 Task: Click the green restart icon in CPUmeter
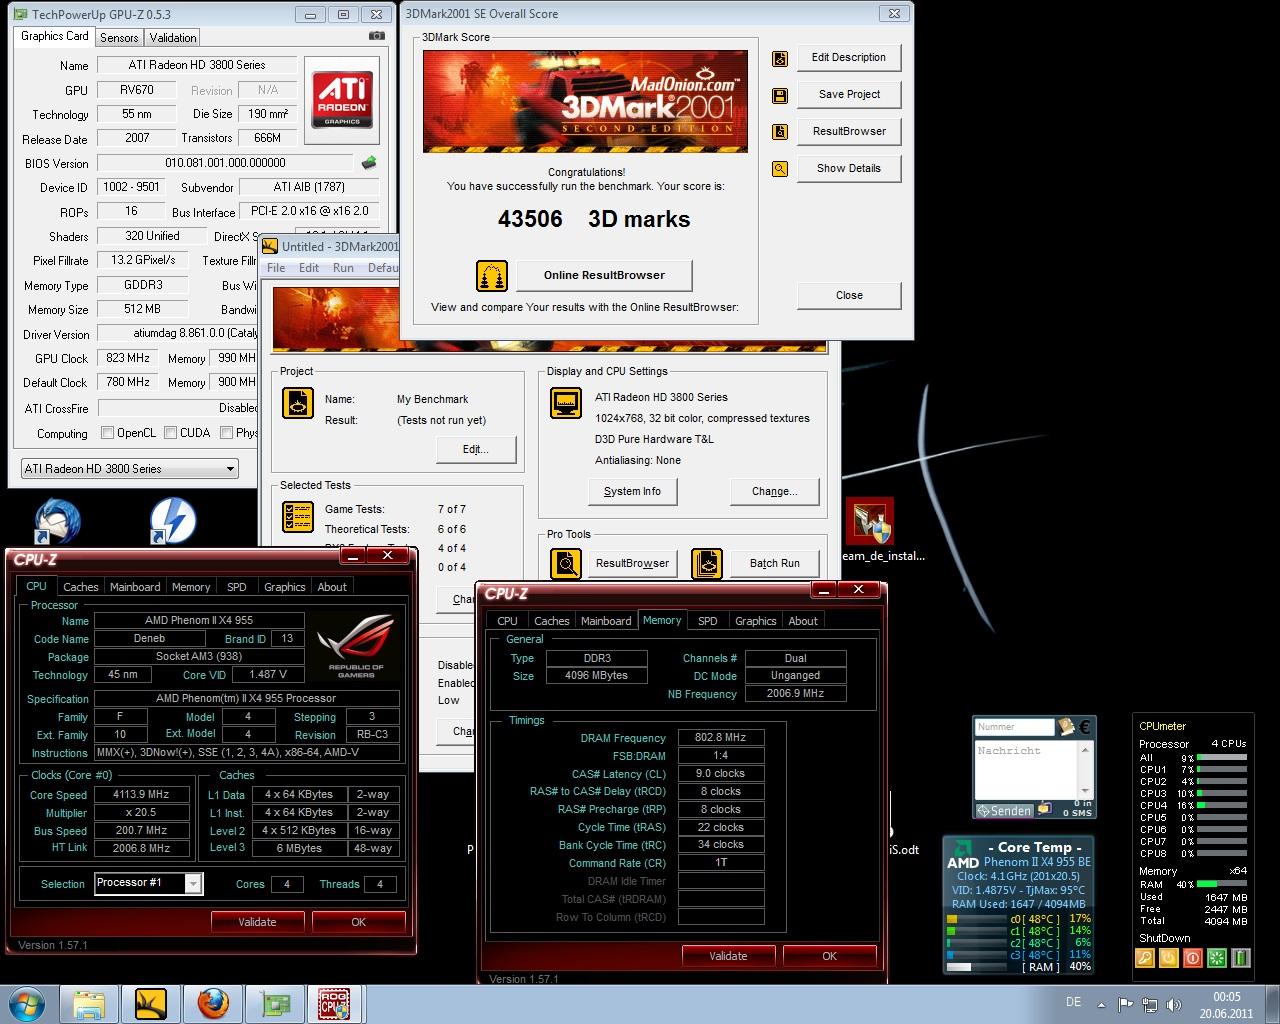pos(1217,958)
